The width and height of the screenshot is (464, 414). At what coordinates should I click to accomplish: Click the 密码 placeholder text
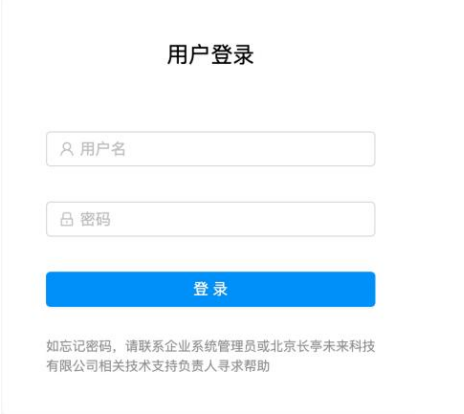point(95,219)
